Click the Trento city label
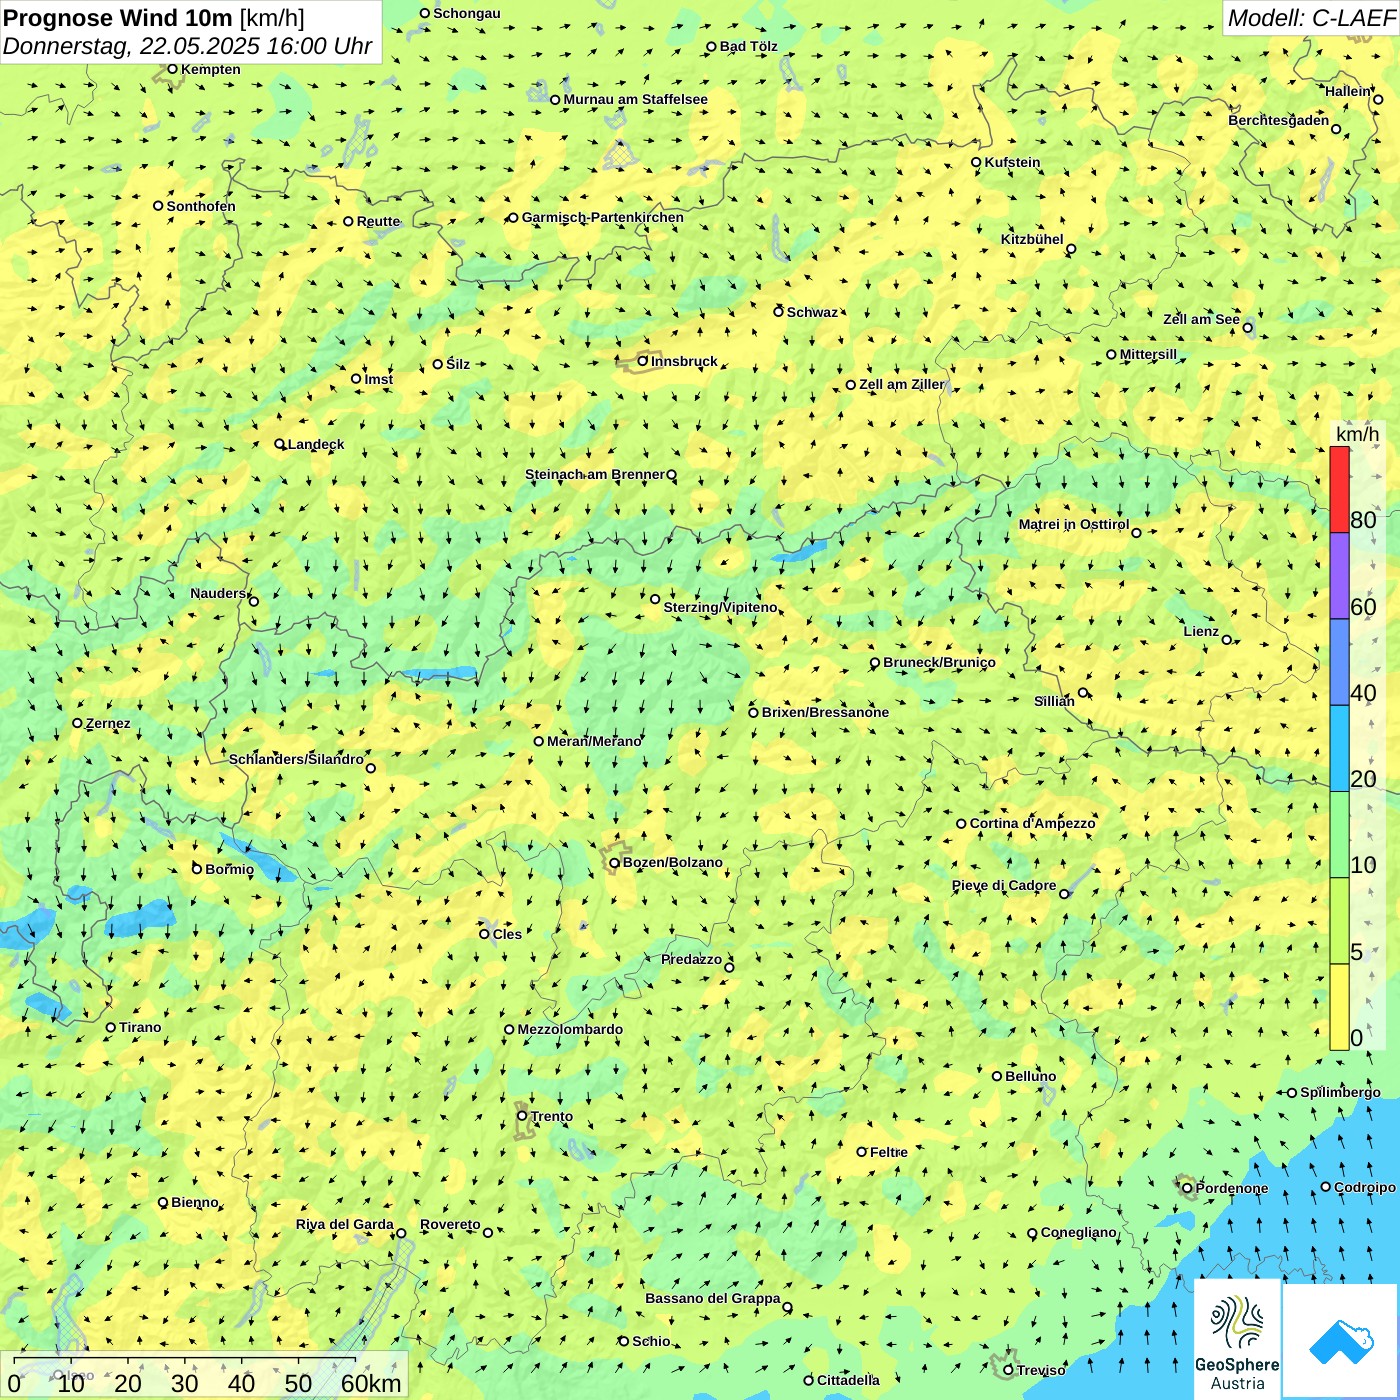 pos(552,1116)
